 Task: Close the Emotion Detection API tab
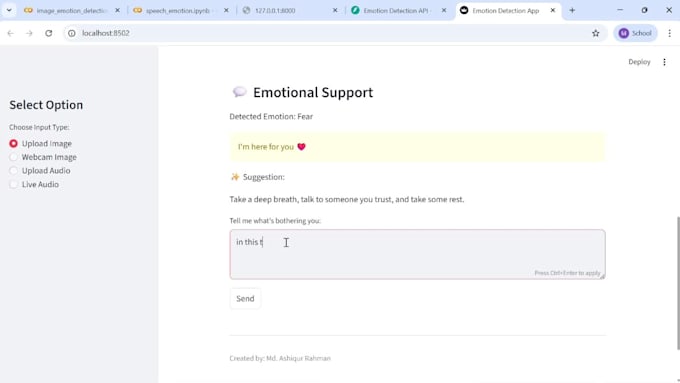pyautogui.click(x=444, y=10)
